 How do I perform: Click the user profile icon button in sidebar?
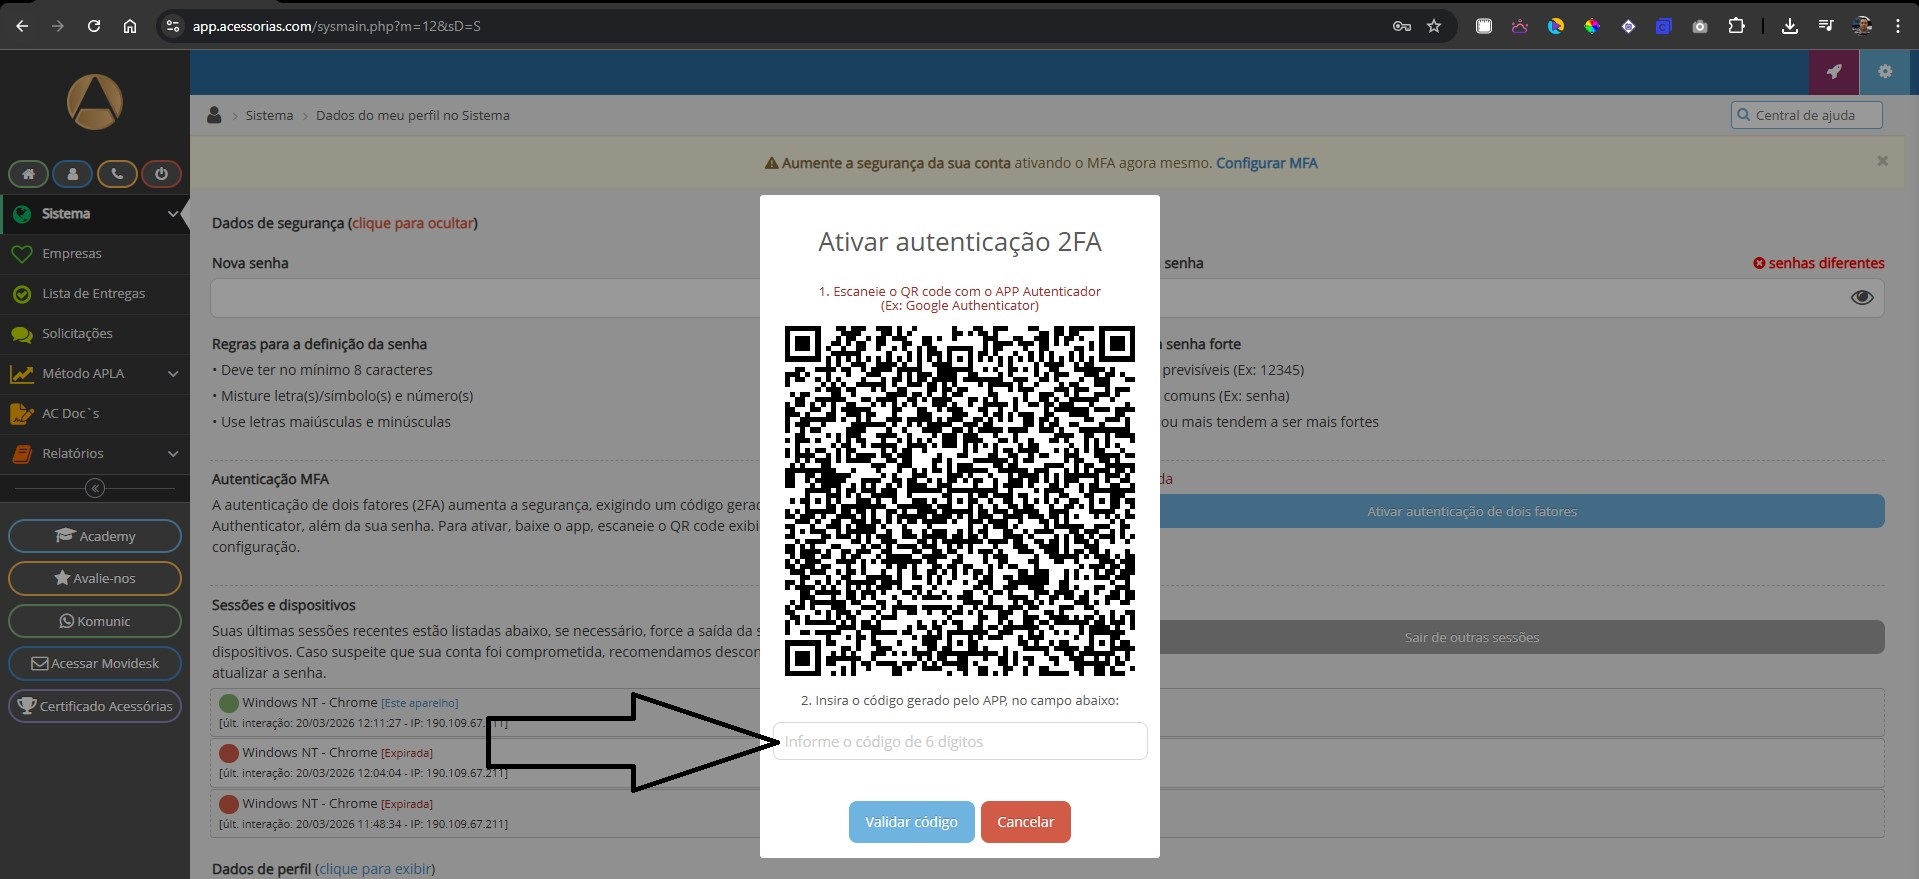coord(72,174)
